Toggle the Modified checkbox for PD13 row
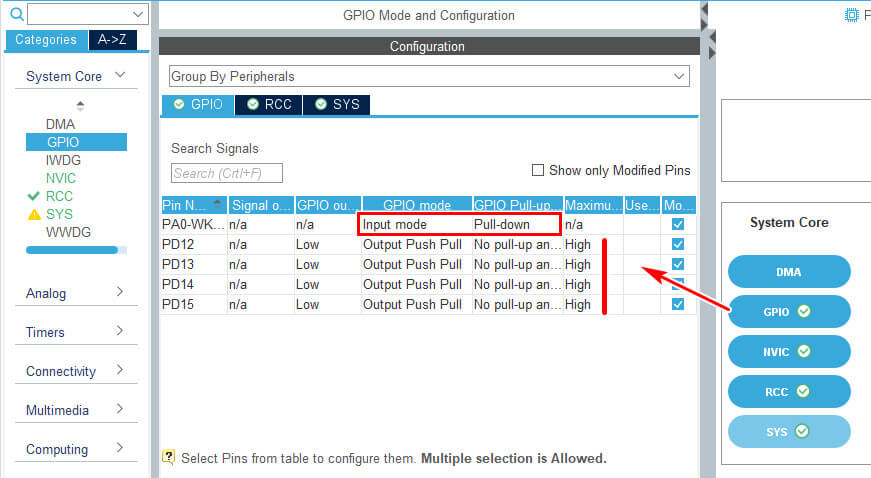This screenshot has width=871, height=478. 679,265
